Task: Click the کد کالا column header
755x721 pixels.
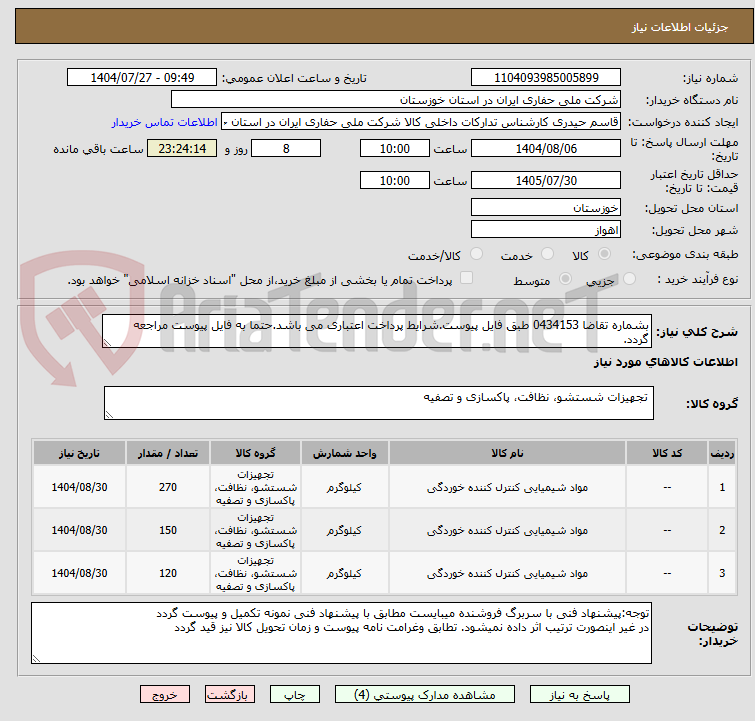Action: tap(667, 453)
